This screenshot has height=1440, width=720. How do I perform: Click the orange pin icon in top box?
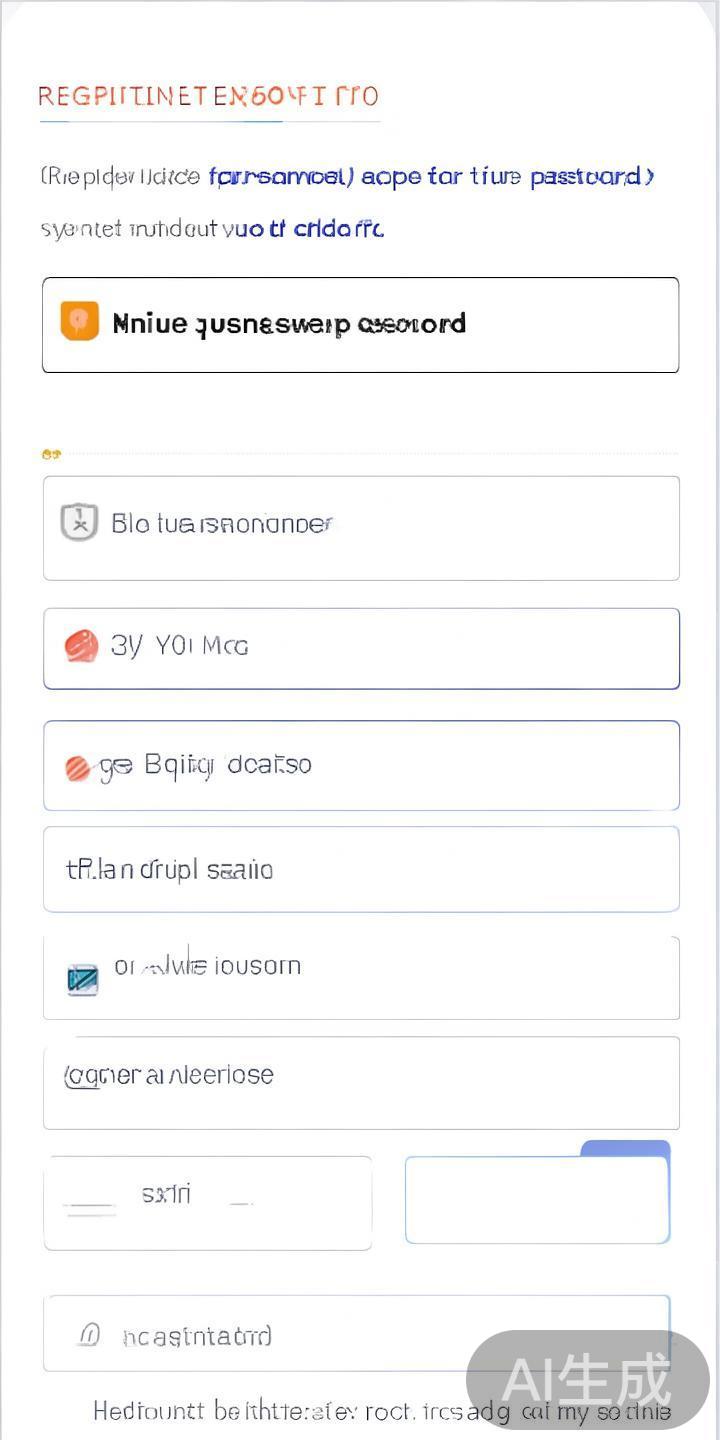[x=79, y=321]
